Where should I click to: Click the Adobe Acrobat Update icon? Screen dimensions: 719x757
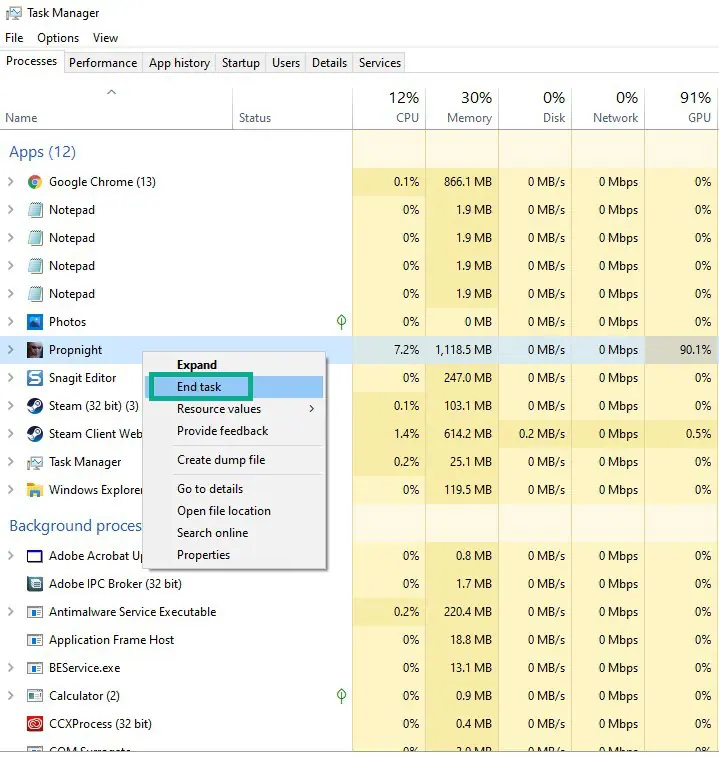[x=34, y=556]
